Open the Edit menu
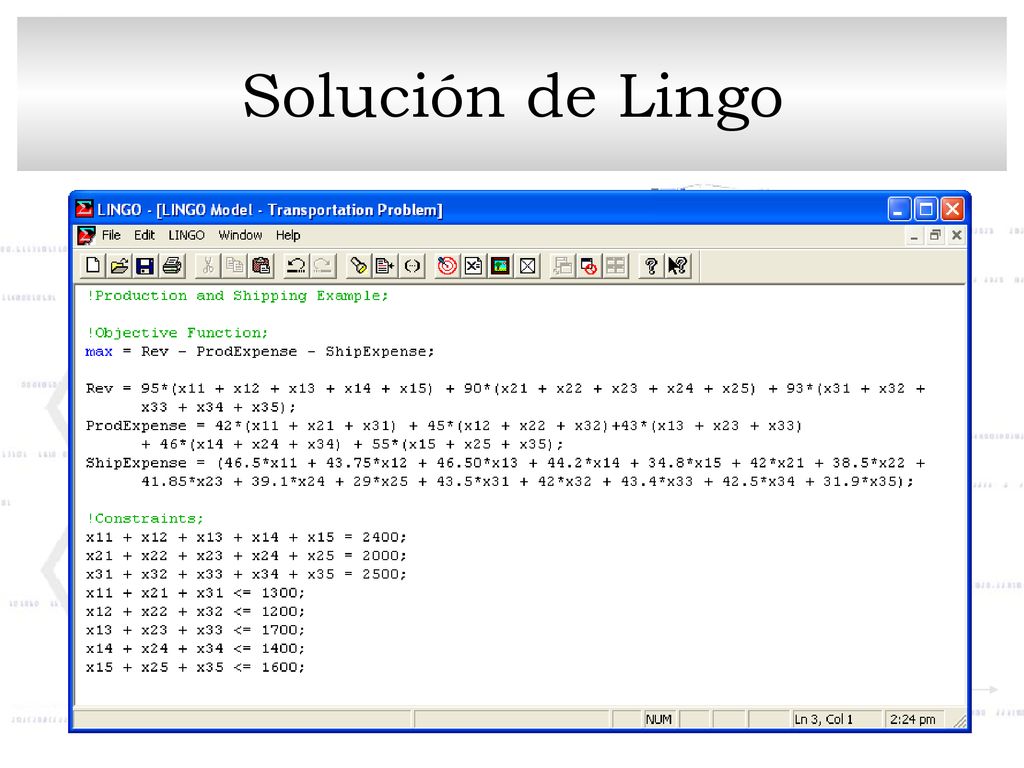Screen dimensions: 1024x768 tap(144, 235)
